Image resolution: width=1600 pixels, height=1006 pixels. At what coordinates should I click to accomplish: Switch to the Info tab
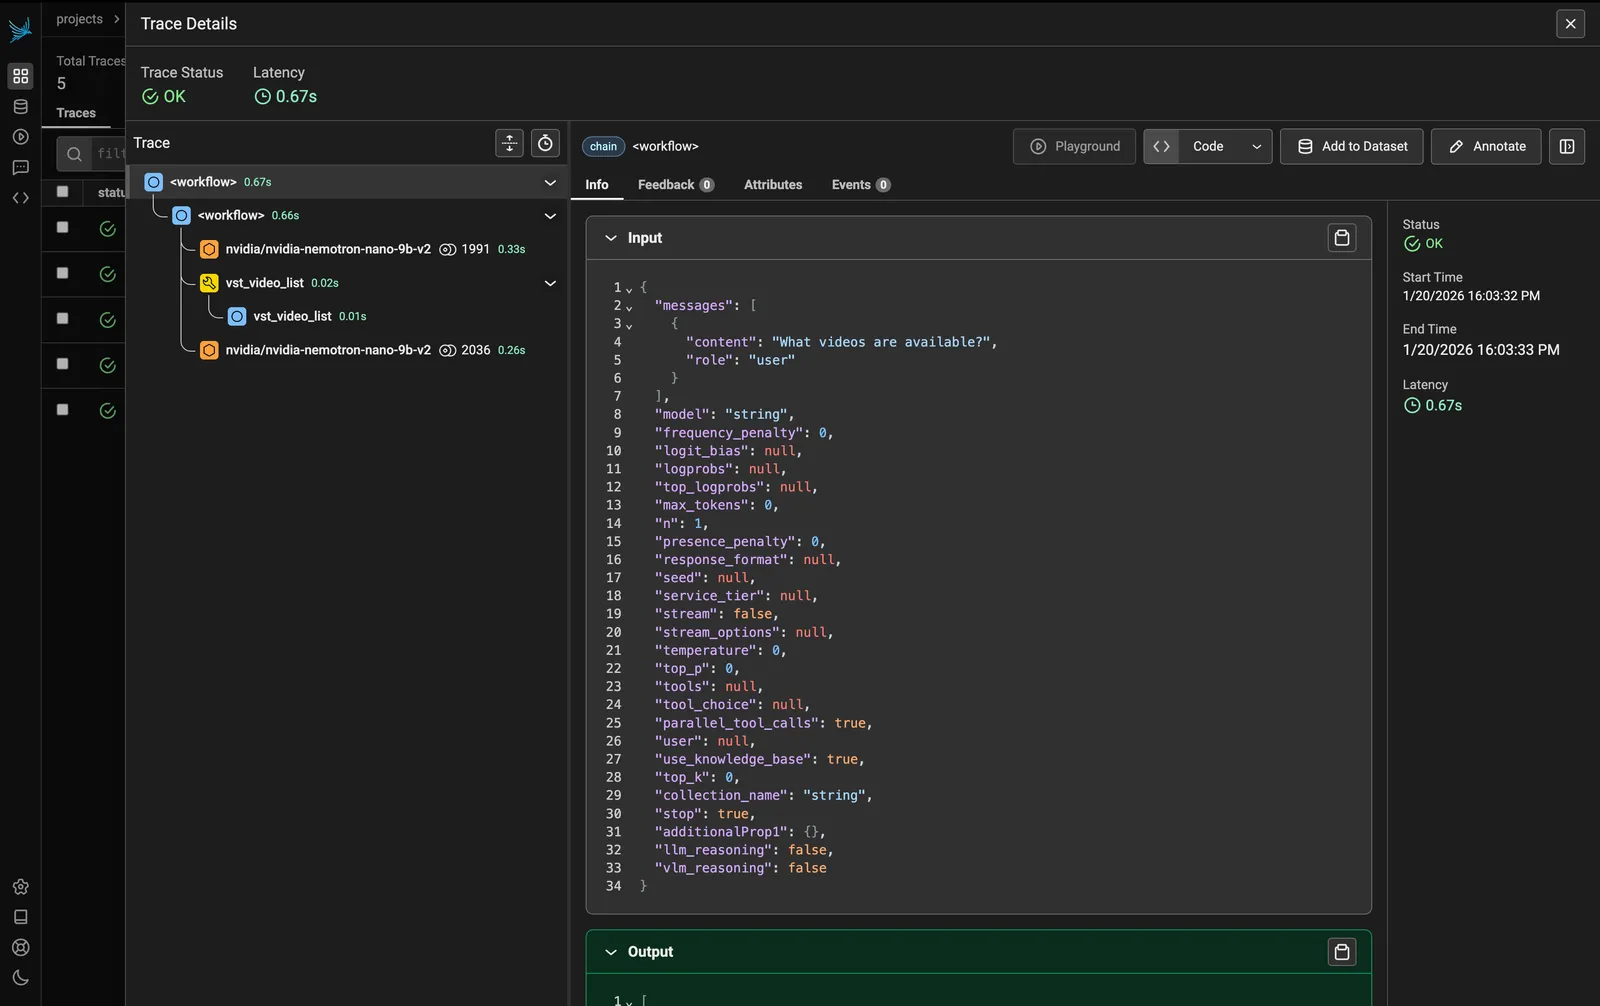pos(597,185)
